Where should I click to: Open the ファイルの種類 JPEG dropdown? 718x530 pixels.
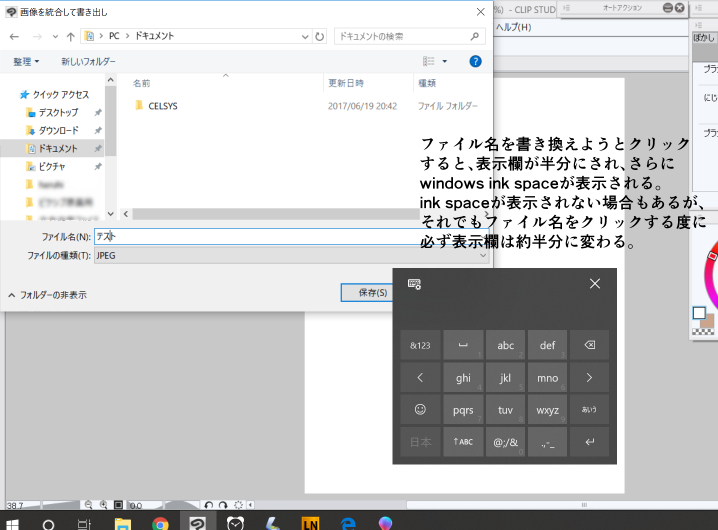[x=290, y=256]
